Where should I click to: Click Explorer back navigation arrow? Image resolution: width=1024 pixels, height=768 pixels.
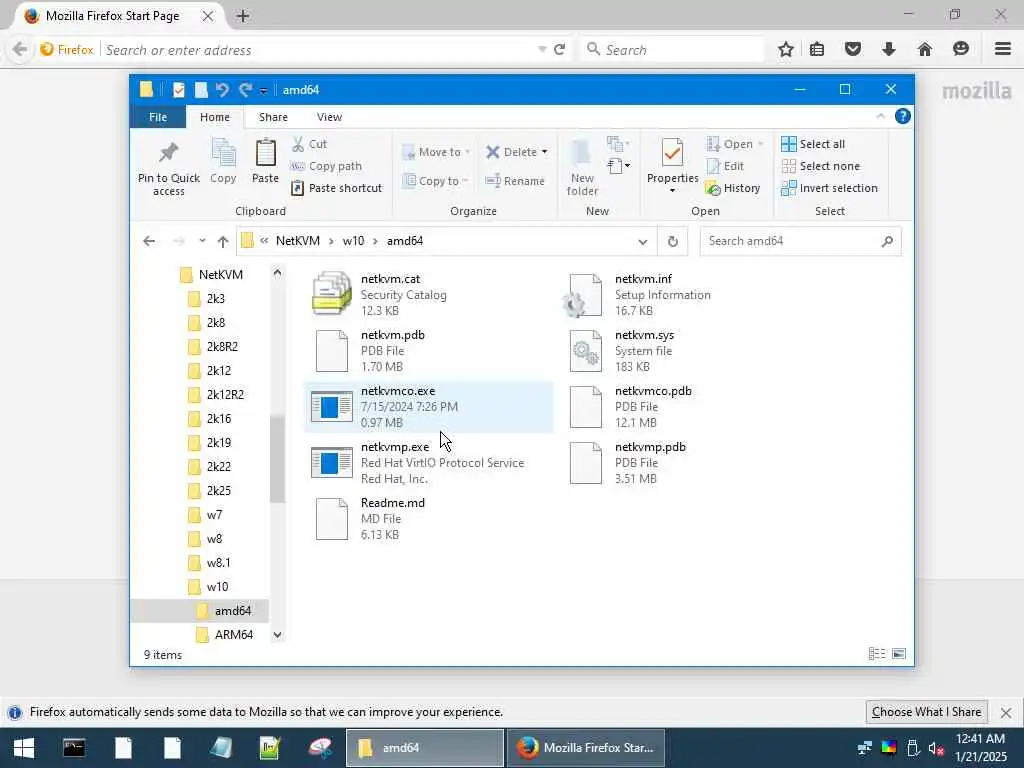pos(149,241)
